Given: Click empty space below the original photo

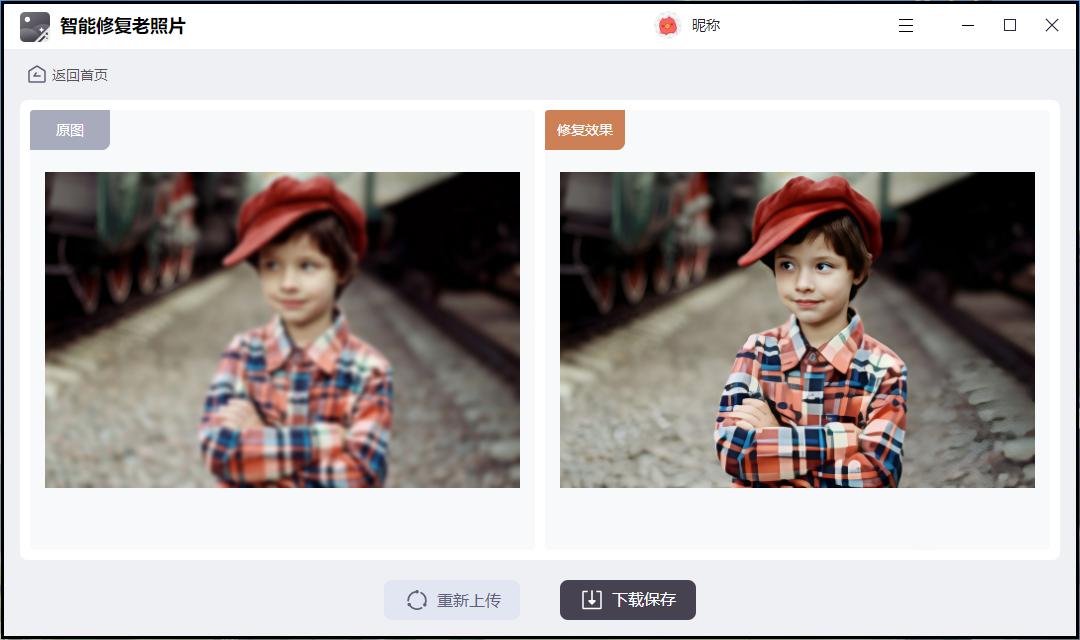Looking at the screenshot, I should (282, 518).
